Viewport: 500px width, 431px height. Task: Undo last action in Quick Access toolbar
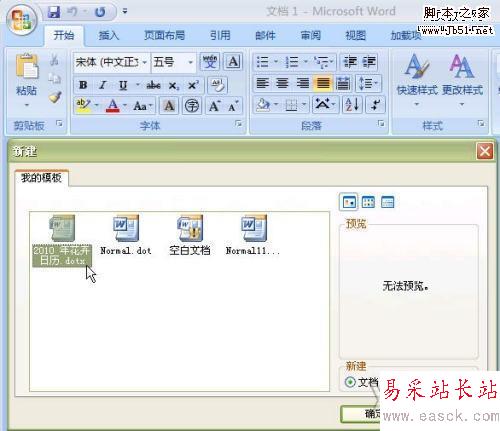click(x=72, y=12)
